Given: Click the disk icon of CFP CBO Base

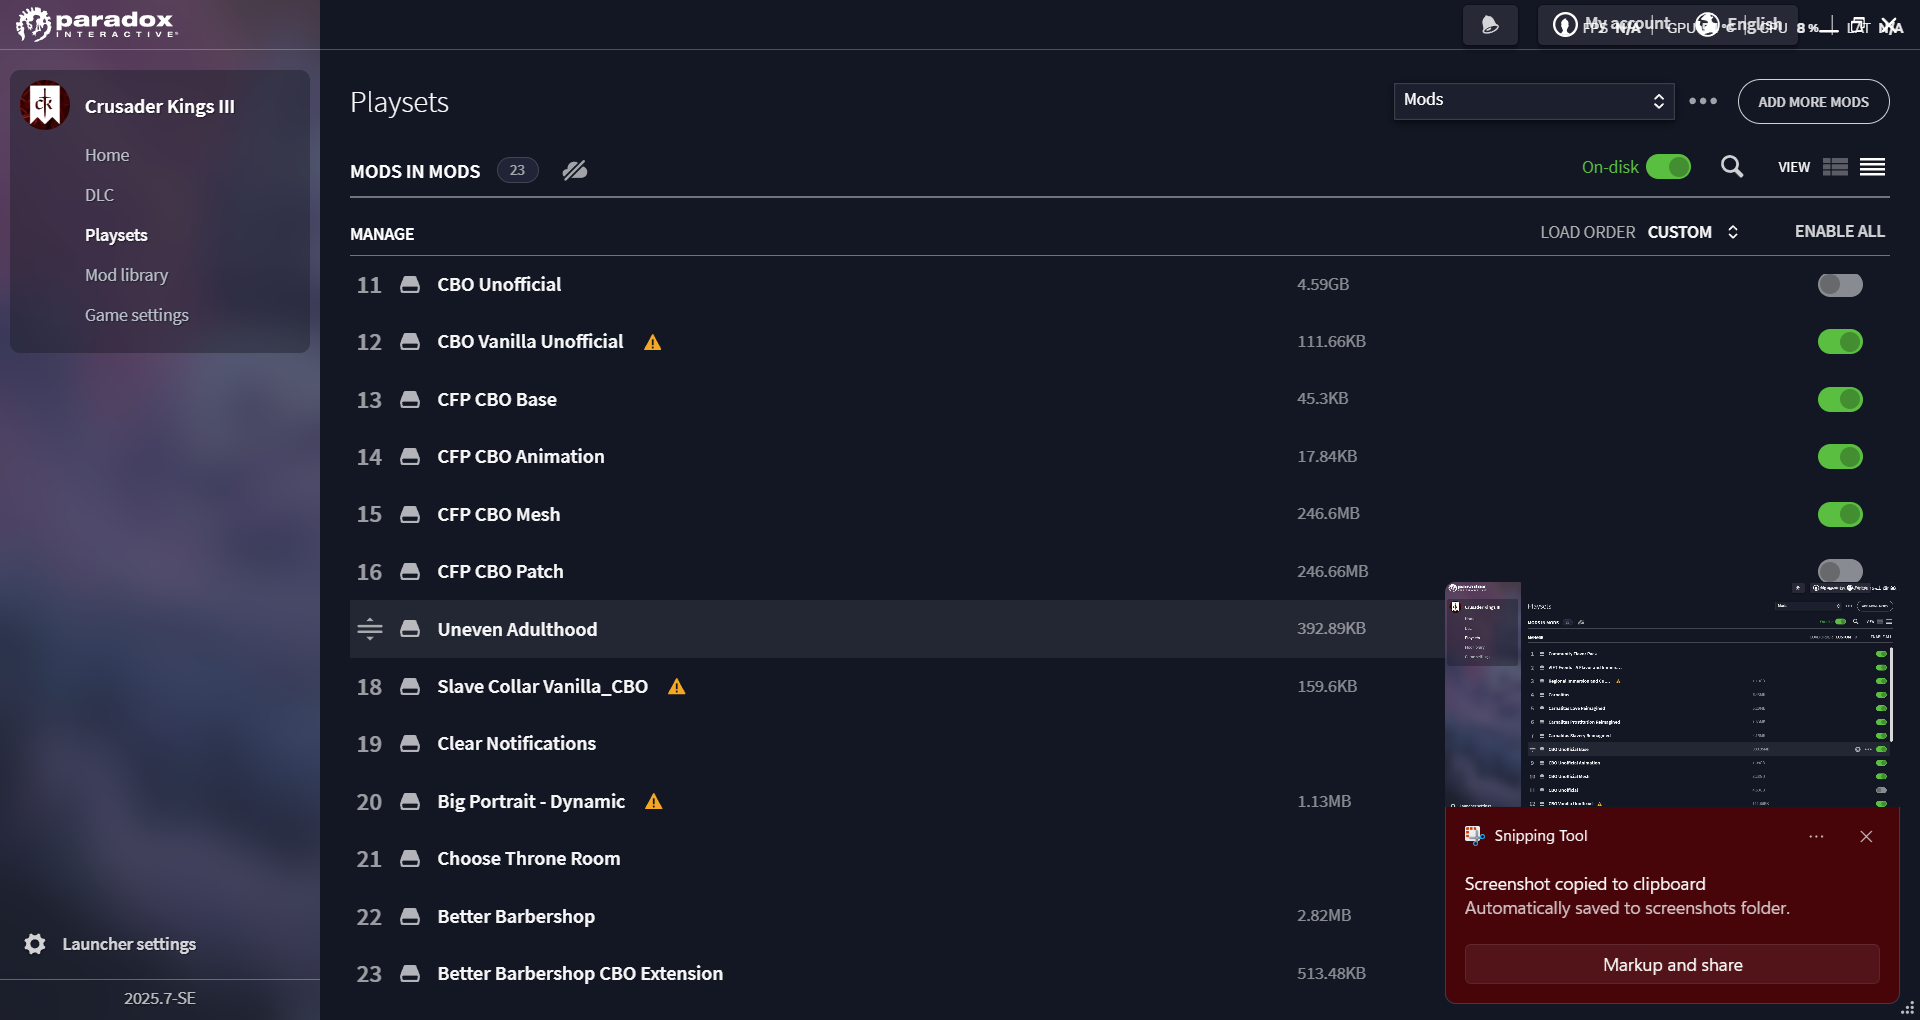Looking at the screenshot, I should 410,400.
